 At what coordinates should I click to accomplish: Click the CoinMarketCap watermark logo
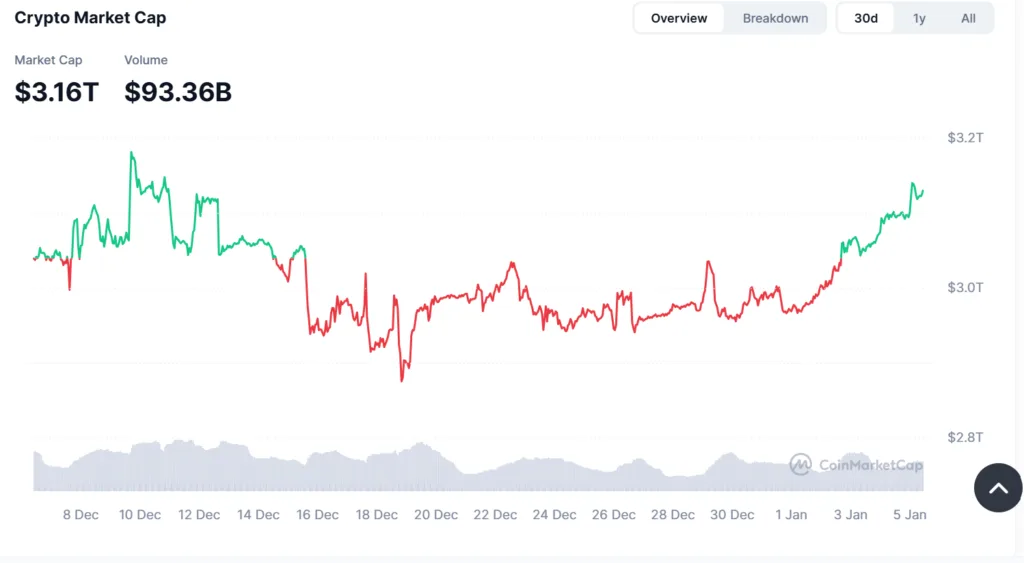tap(856, 464)
